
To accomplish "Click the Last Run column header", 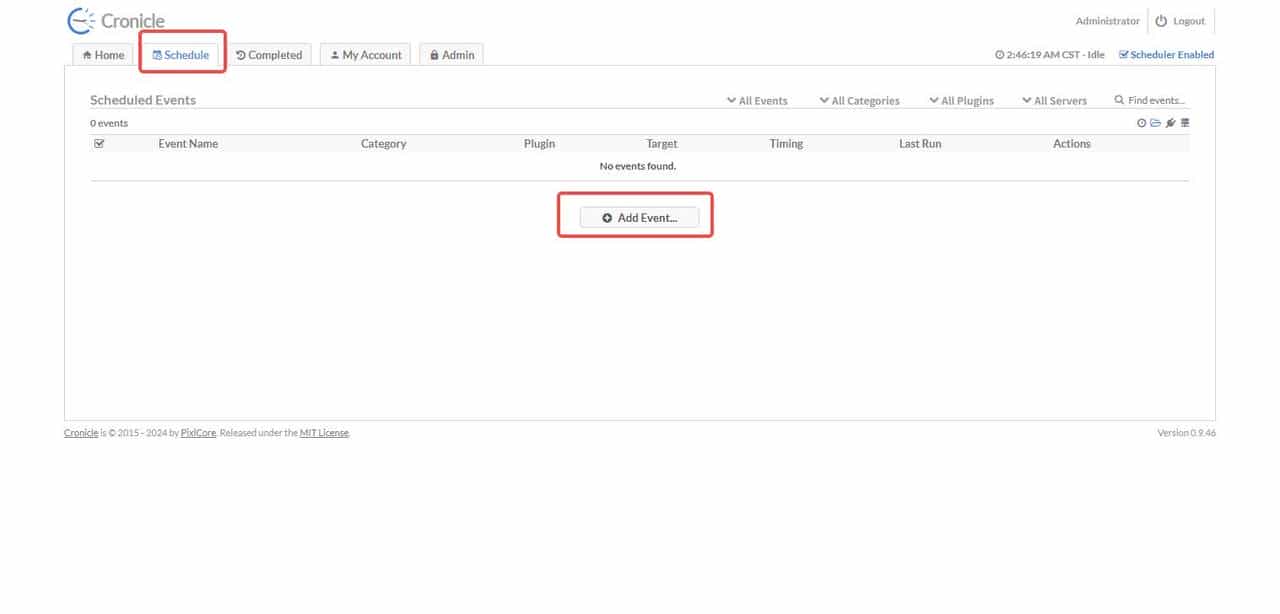I will [x=920, y=143].
